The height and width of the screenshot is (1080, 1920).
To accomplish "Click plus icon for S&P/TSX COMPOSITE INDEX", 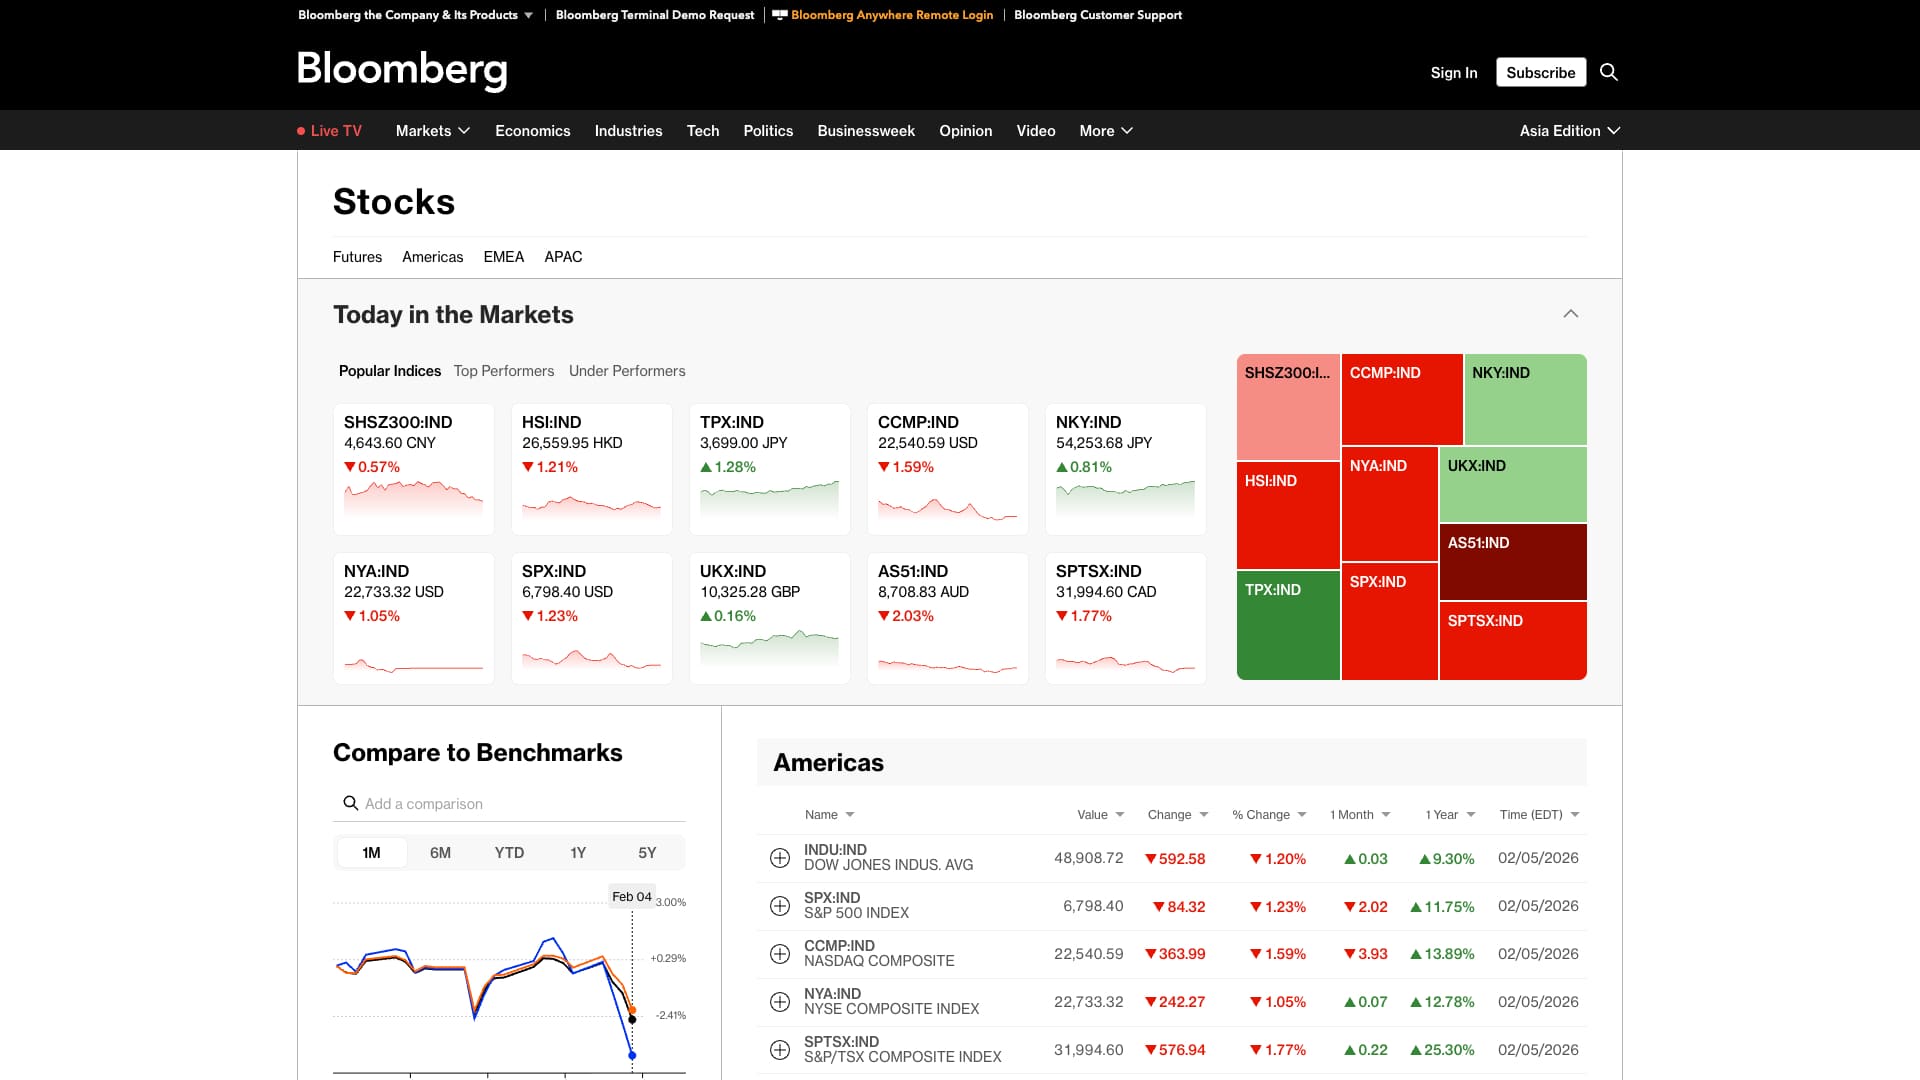I will [x=780, y=1050].
